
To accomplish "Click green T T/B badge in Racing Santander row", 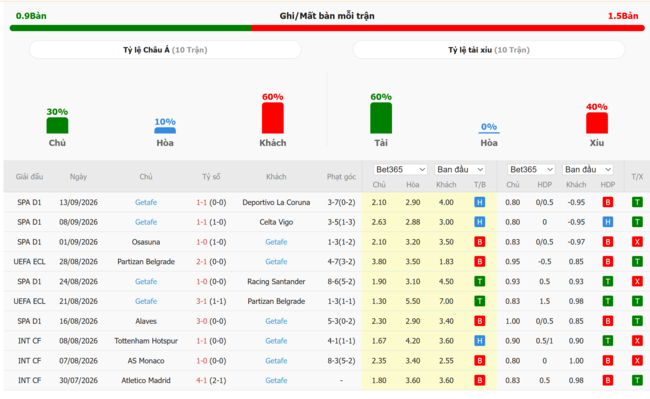I will tap(480, 281).
